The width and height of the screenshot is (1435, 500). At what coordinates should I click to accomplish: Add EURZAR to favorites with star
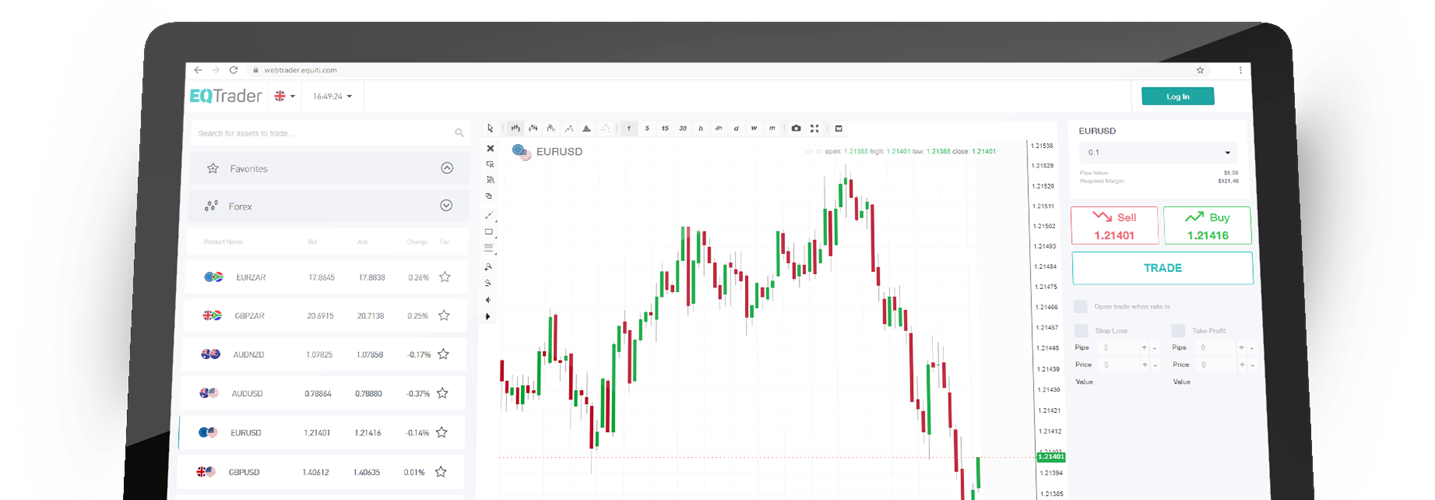444,277
